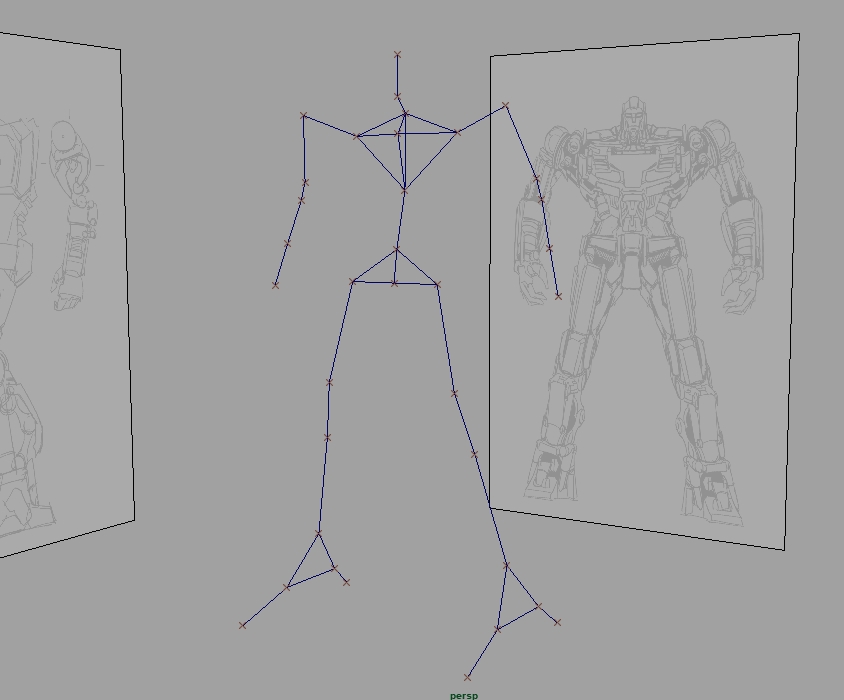Screen dimensions: 844x700
Task: Select the center hip joint between both legs
Action: tap(395, 283)
